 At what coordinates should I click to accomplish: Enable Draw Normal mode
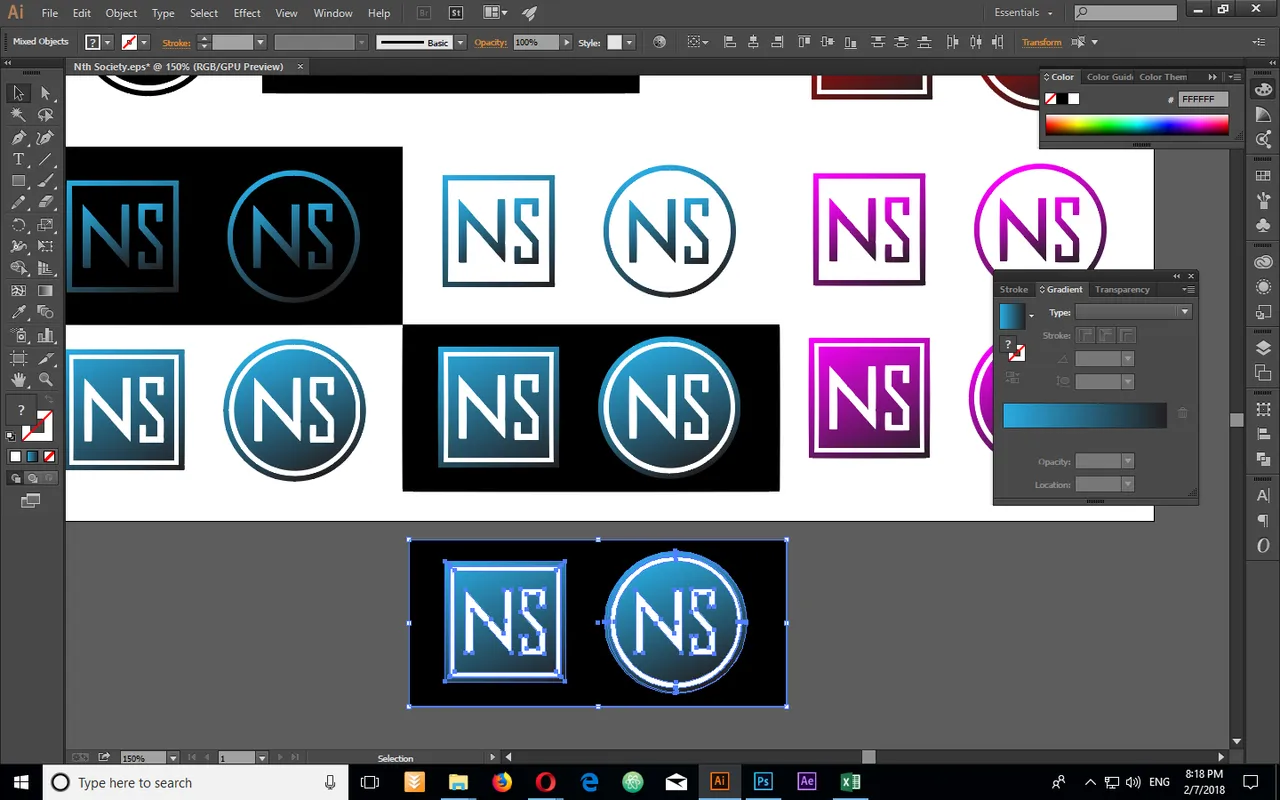(x=16, y=478)
